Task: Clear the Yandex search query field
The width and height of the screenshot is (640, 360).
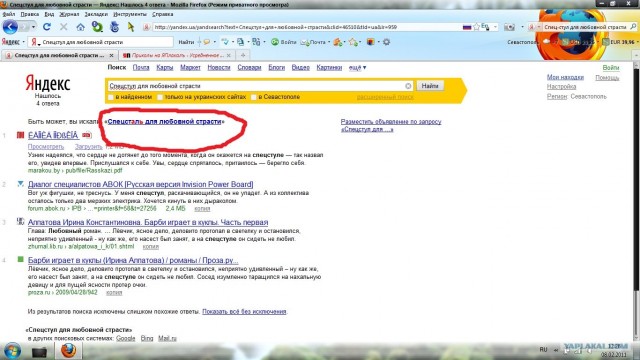Action: pos(408,86)
